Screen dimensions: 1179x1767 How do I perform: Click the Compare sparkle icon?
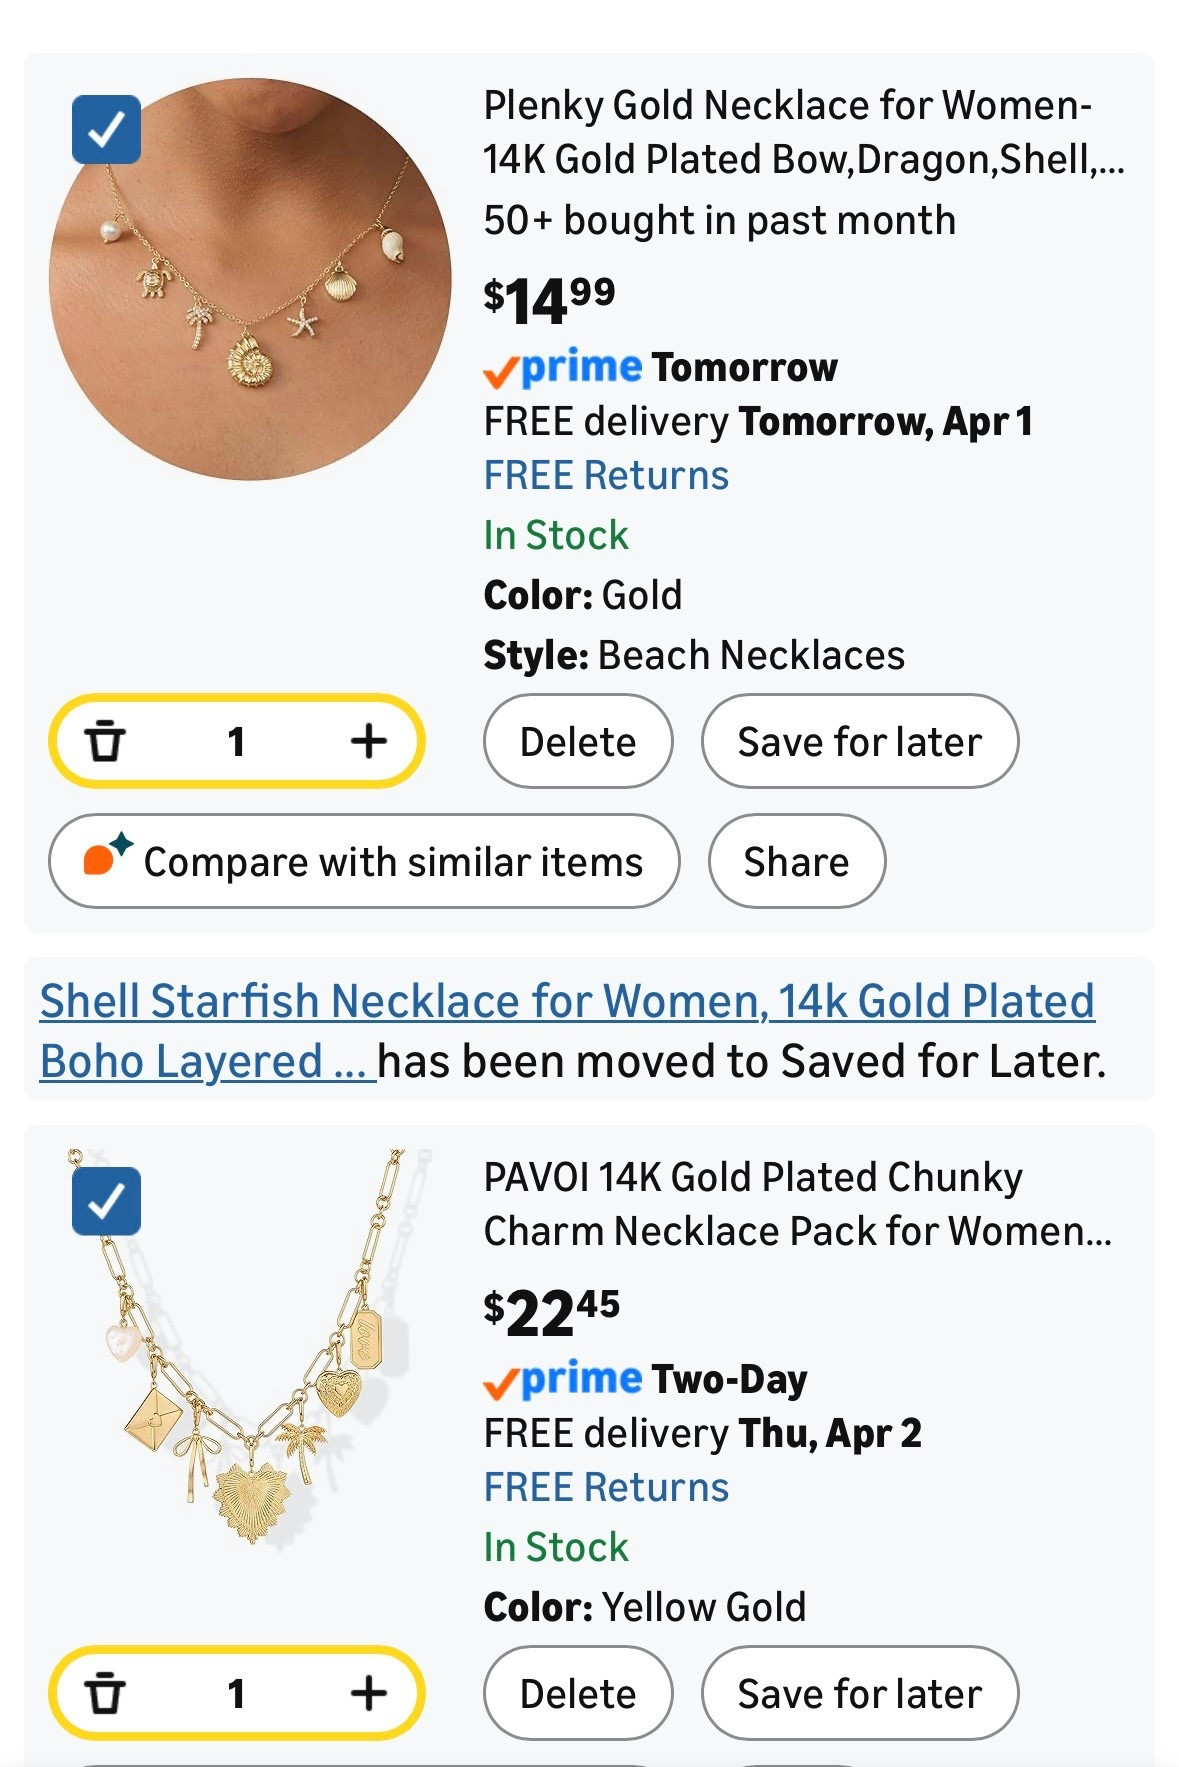[105, 858]
